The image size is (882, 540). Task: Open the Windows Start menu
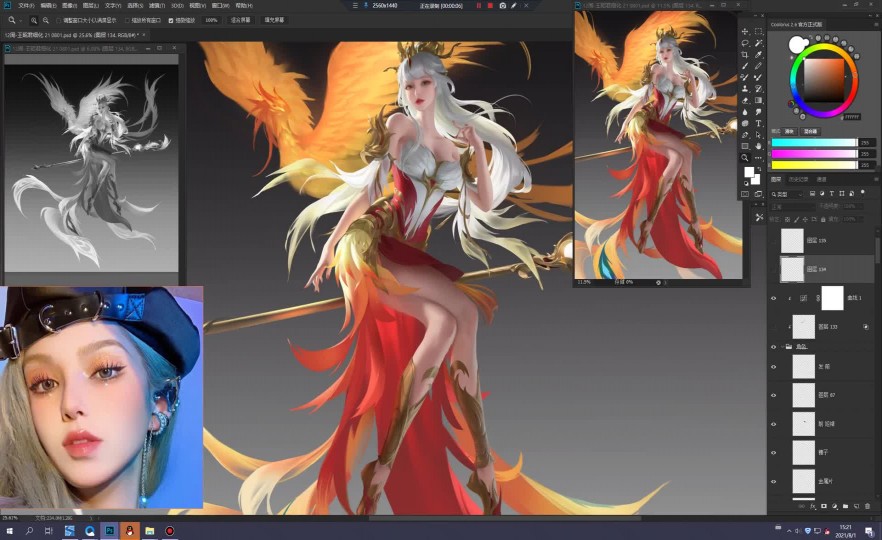[x=10, y=530]
